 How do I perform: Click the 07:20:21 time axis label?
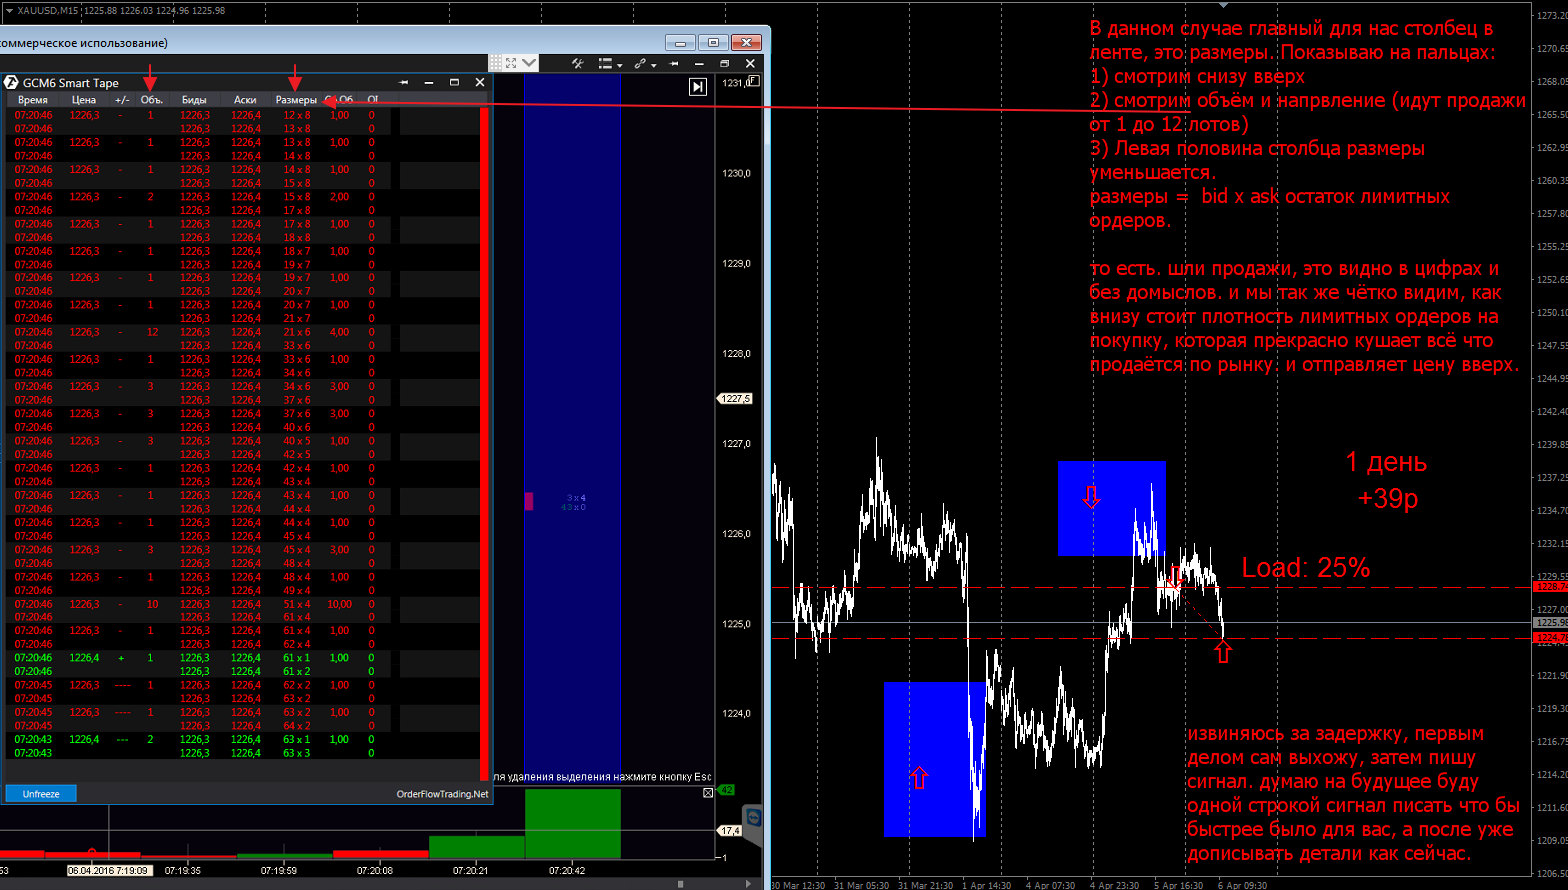coord(471,870)
